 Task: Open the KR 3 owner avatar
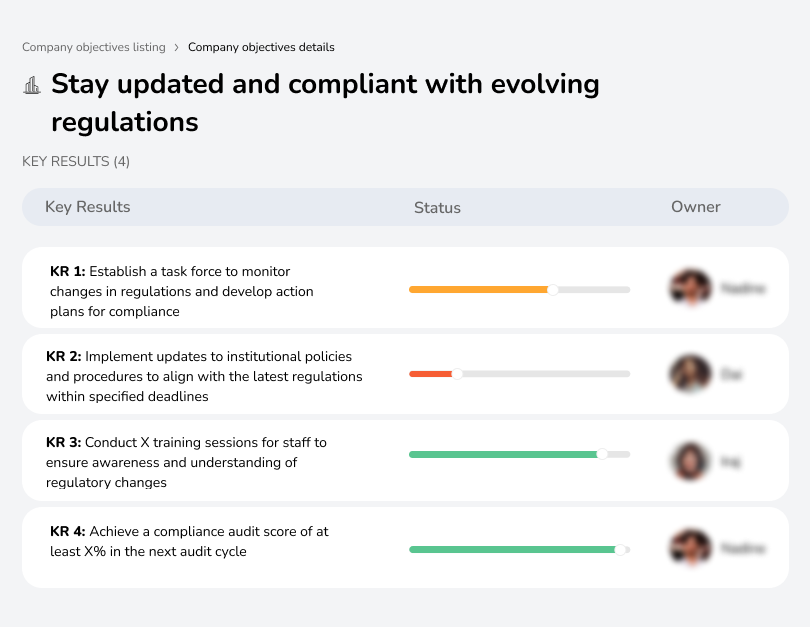[x=690, y=461]
